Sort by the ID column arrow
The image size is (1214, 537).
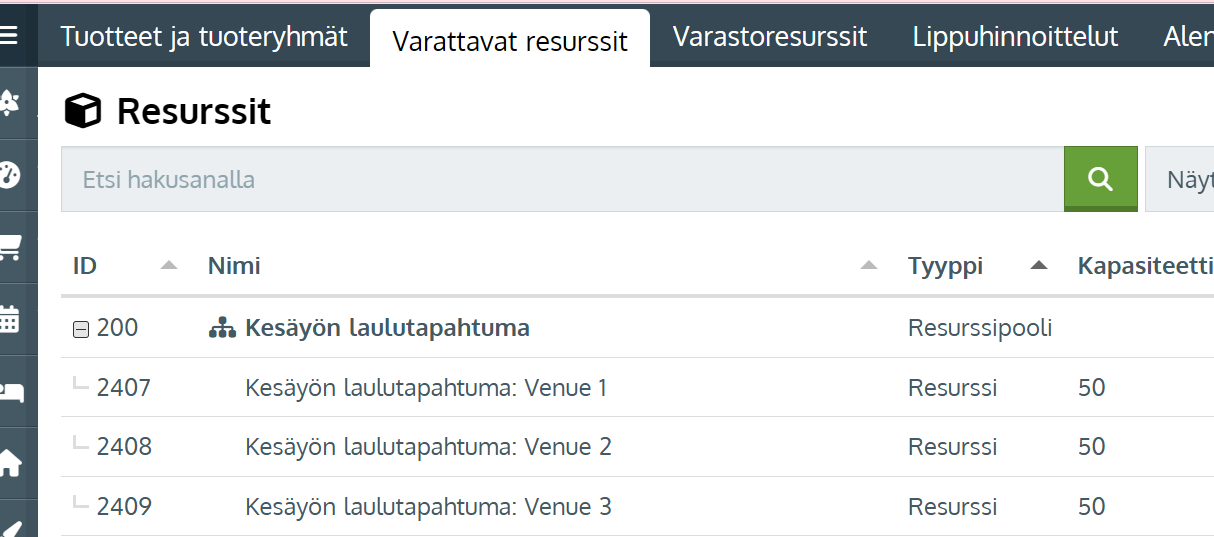[x=169, y=266]
